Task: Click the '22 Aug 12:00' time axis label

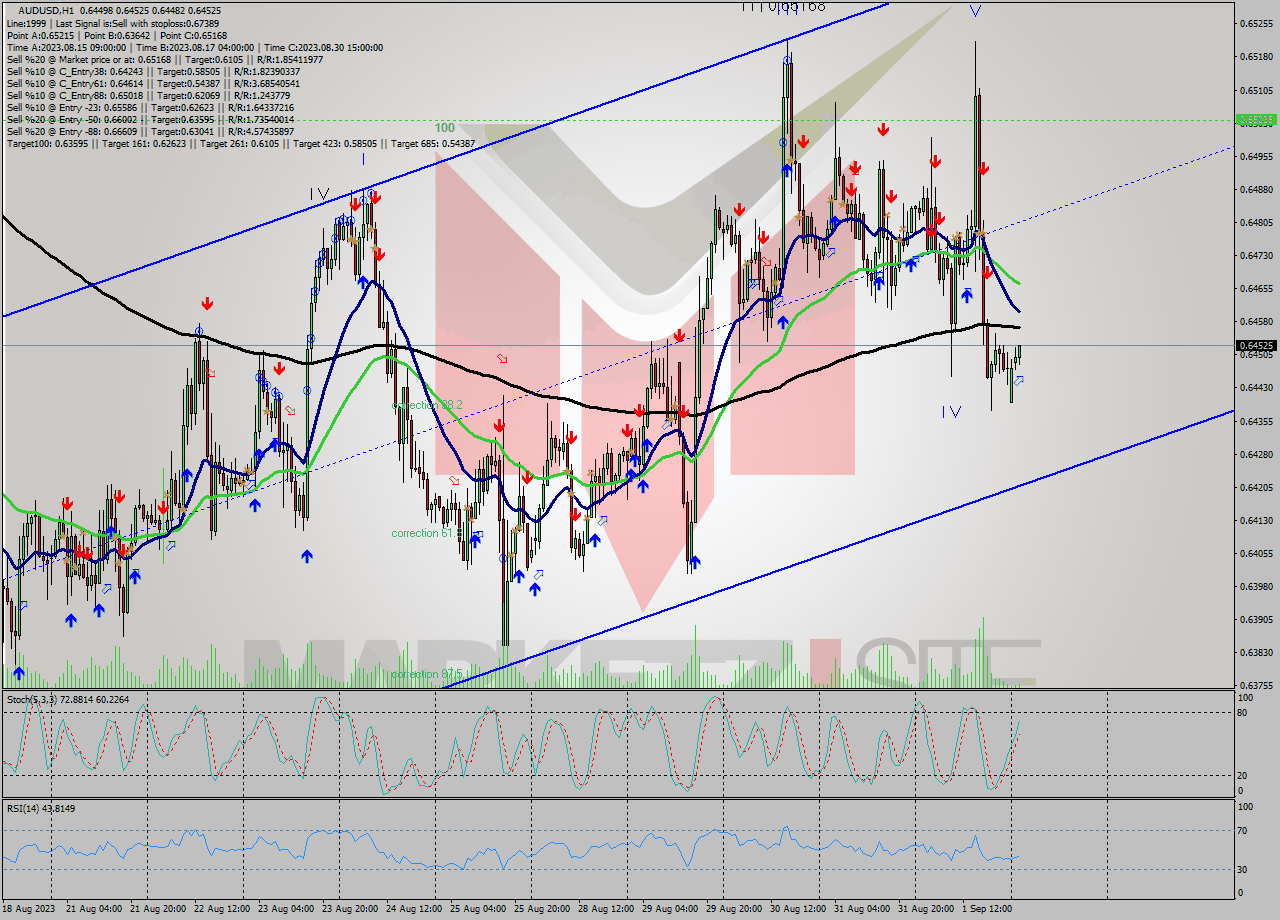Action: click(222, 908)
